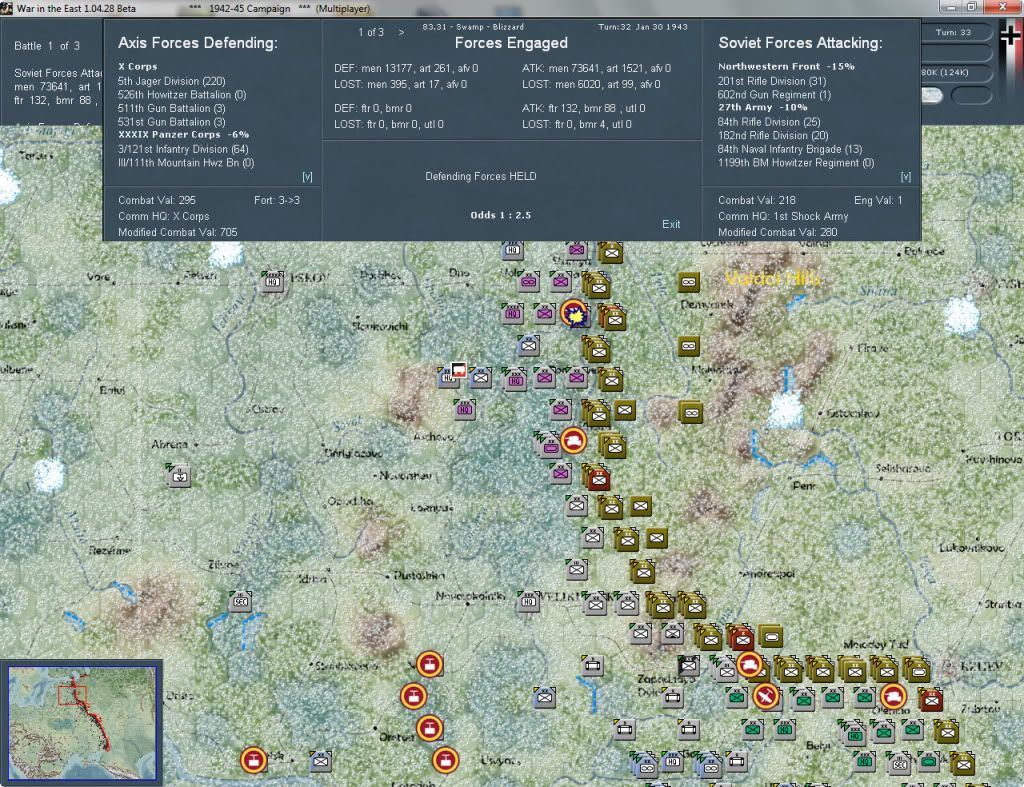Select the red Soviet counter beside Zubtsov
The width and height of the screenshot is (1024, 787).
point(931,699)
